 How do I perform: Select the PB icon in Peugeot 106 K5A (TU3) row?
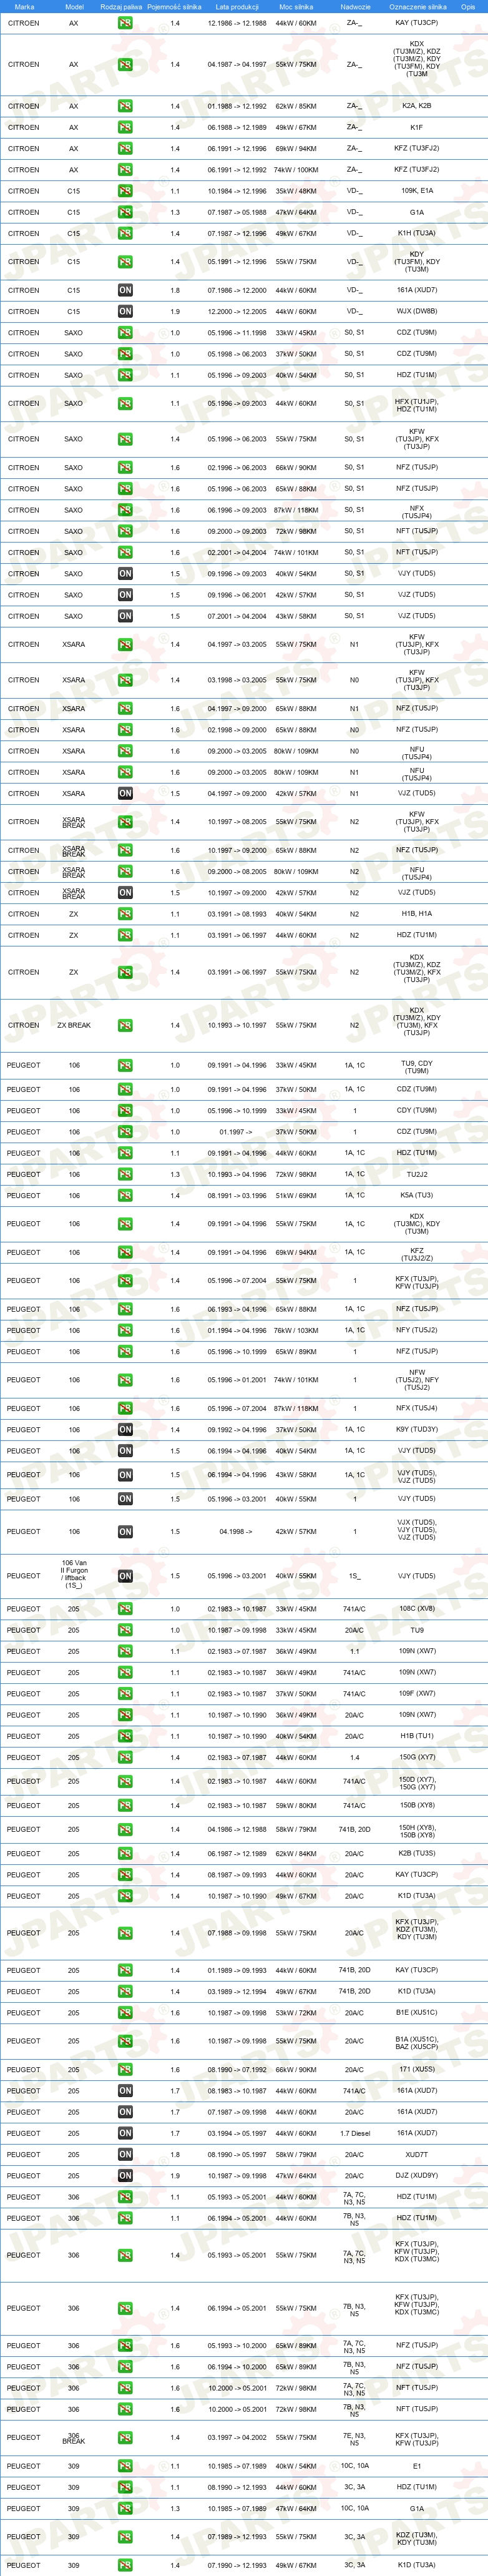pyautogui.click(x=125, y=1196)
